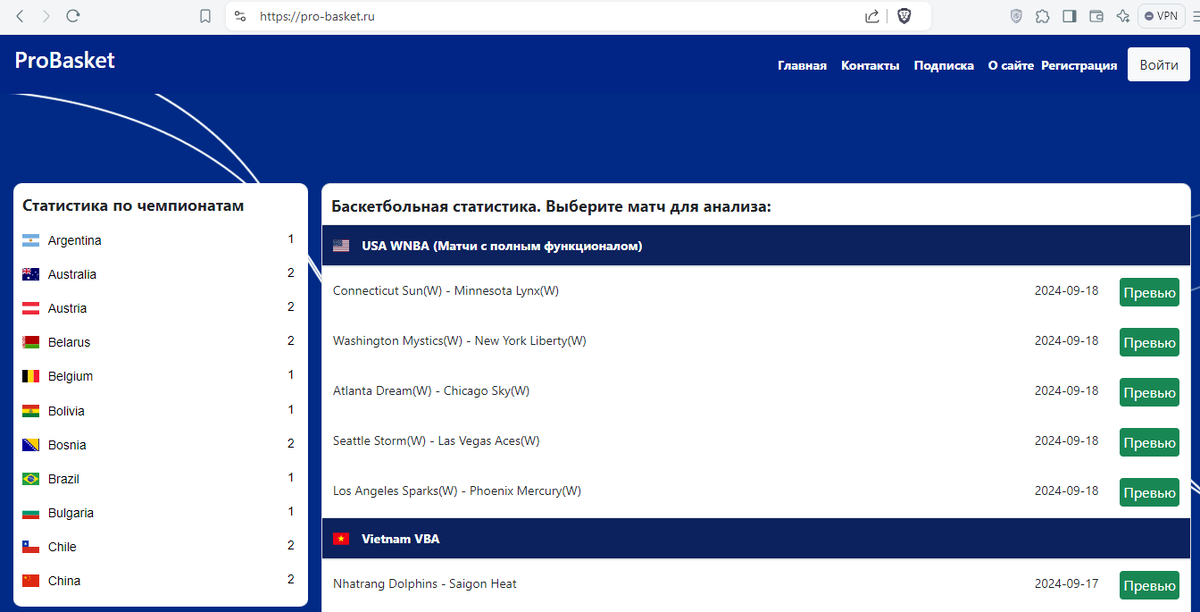
Task: Click the China flag icon
Action: coord(30,581)
